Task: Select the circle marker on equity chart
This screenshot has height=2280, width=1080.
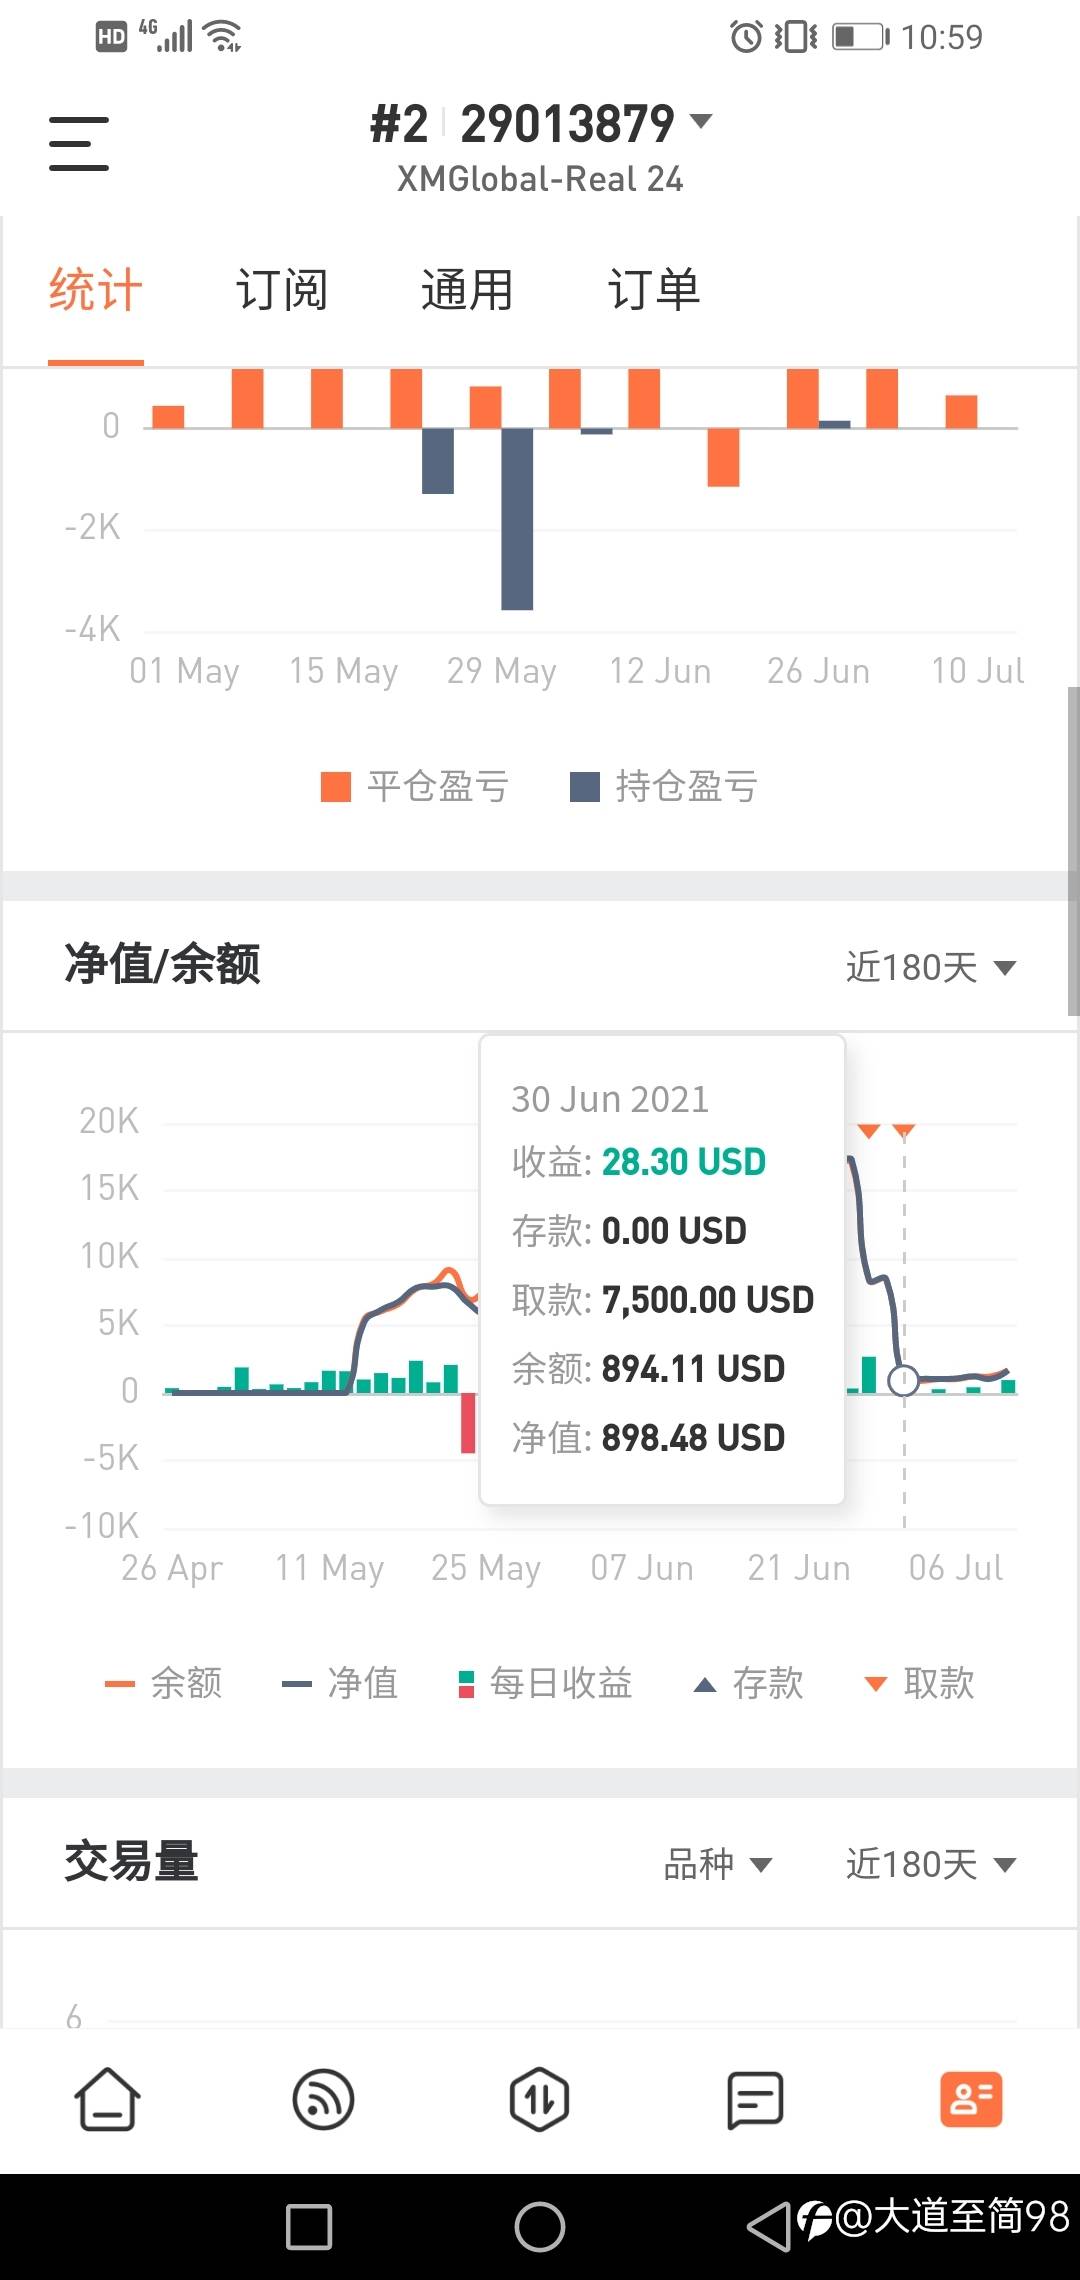Action: pos(904,1380)
